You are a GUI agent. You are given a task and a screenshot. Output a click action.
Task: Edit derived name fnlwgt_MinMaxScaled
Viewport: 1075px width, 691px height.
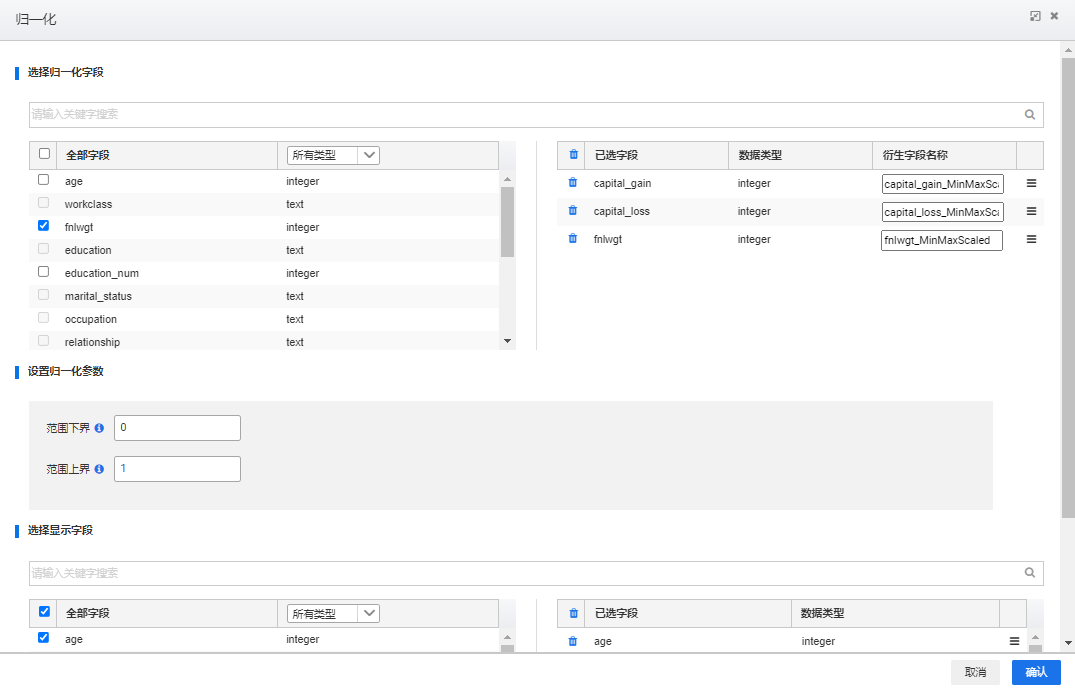tap(942, 240)
